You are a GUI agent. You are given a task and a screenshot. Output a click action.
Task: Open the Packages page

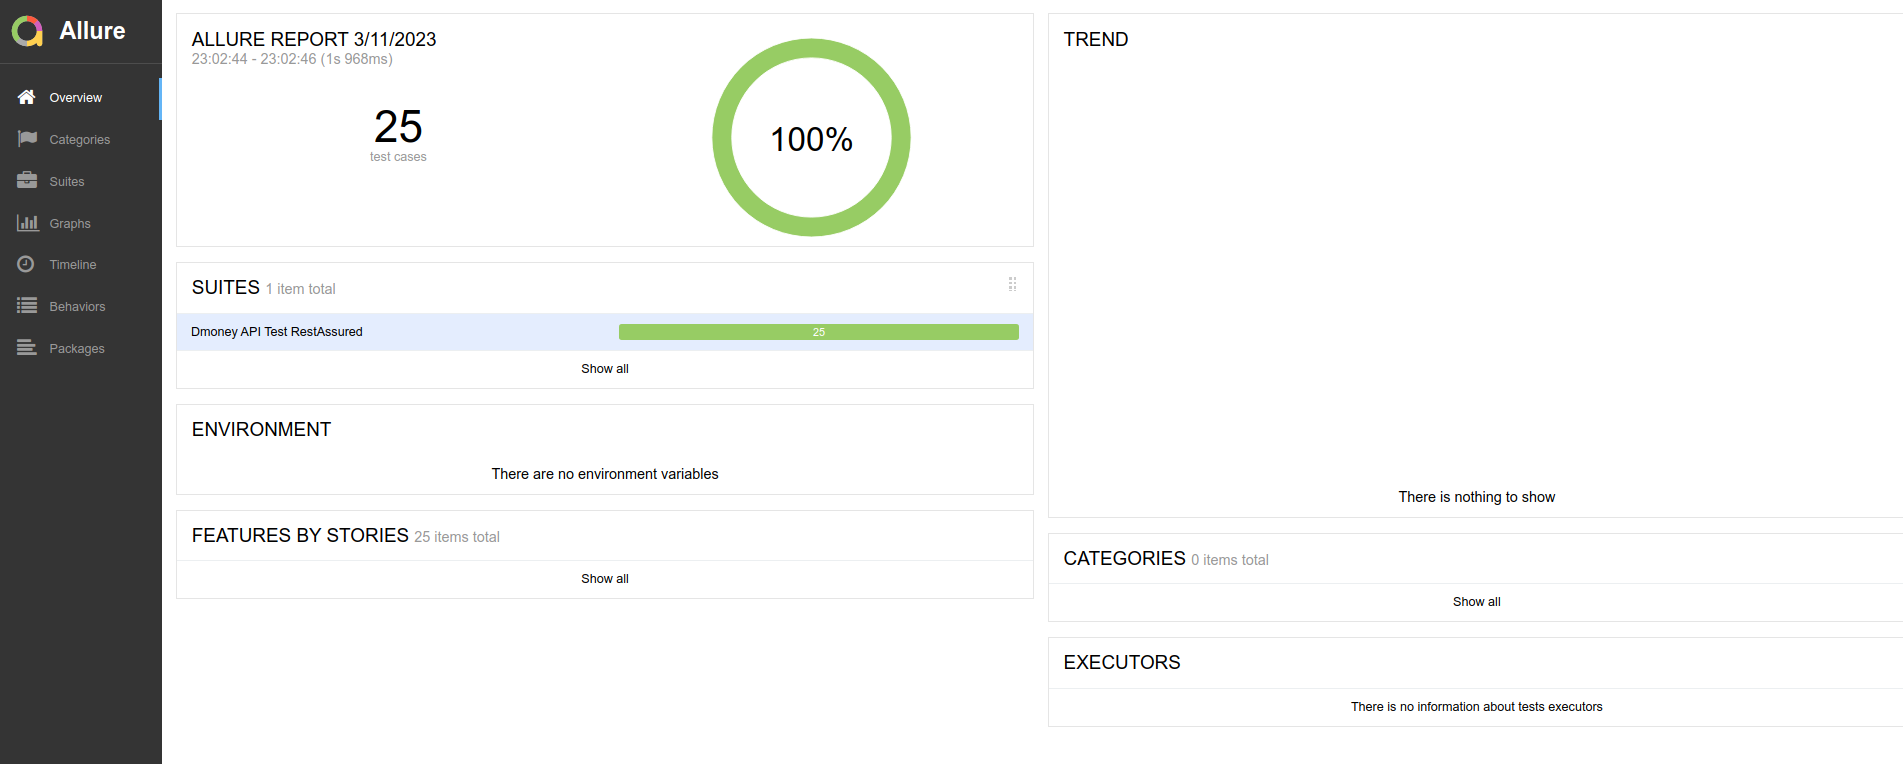click(80, 349)
